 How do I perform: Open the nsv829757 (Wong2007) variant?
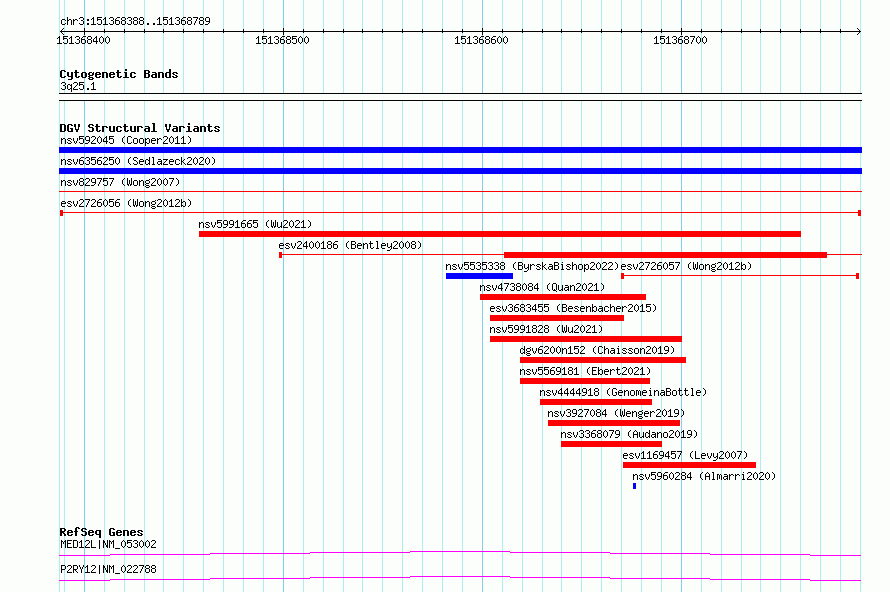120,182
